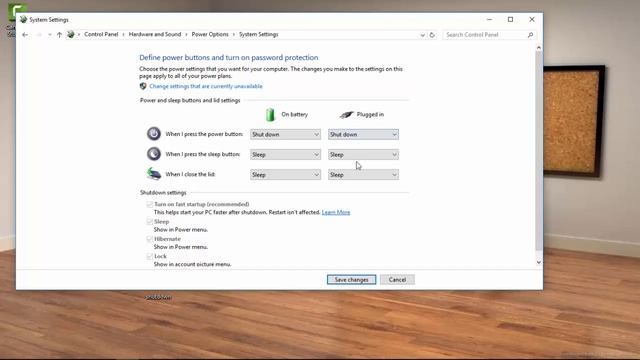Open Change settings that are currently unavailable
The width and height of the screenshot is (640, 360).
tap(206, 86)
